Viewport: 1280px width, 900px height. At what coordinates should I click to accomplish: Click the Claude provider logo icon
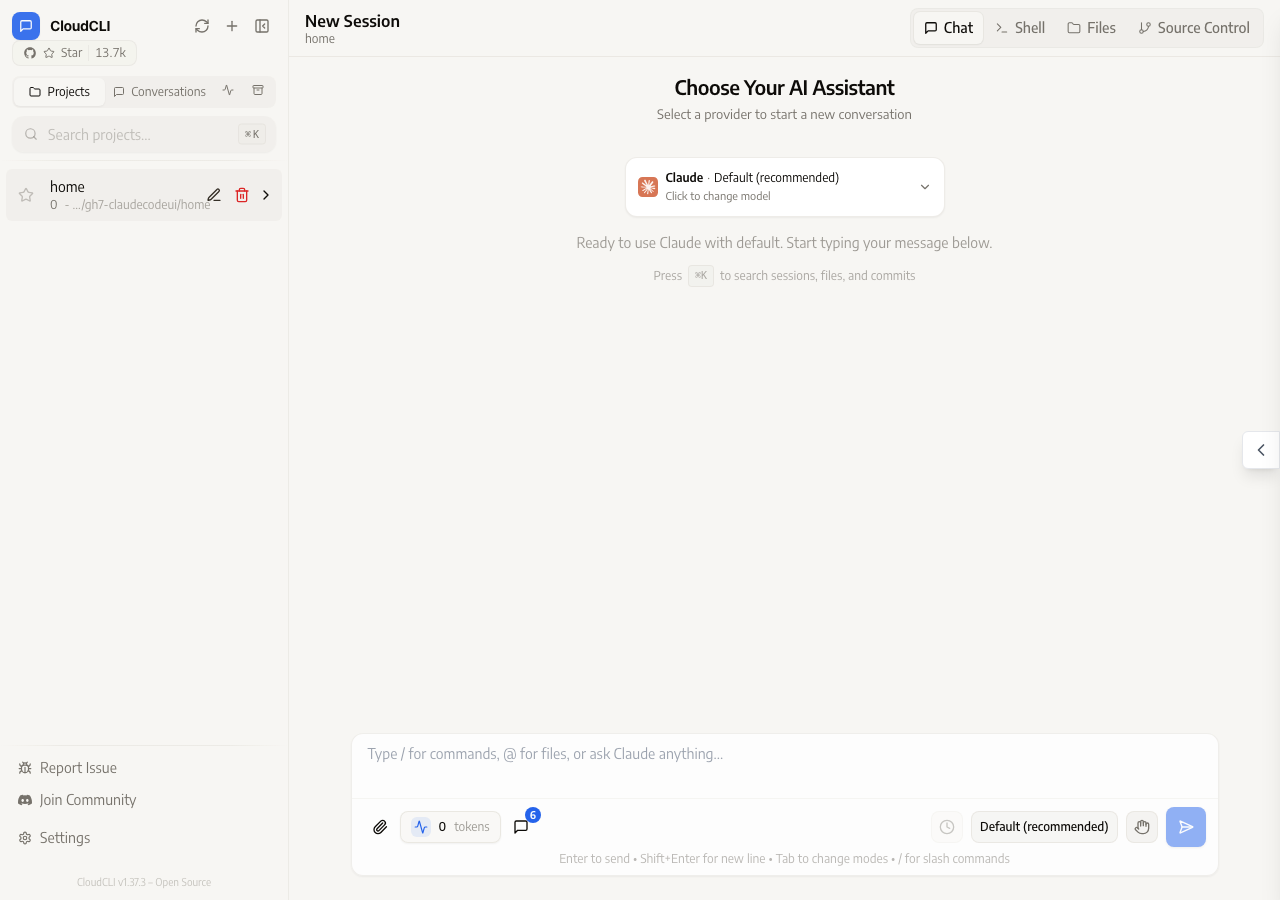(x=648, y=187)
